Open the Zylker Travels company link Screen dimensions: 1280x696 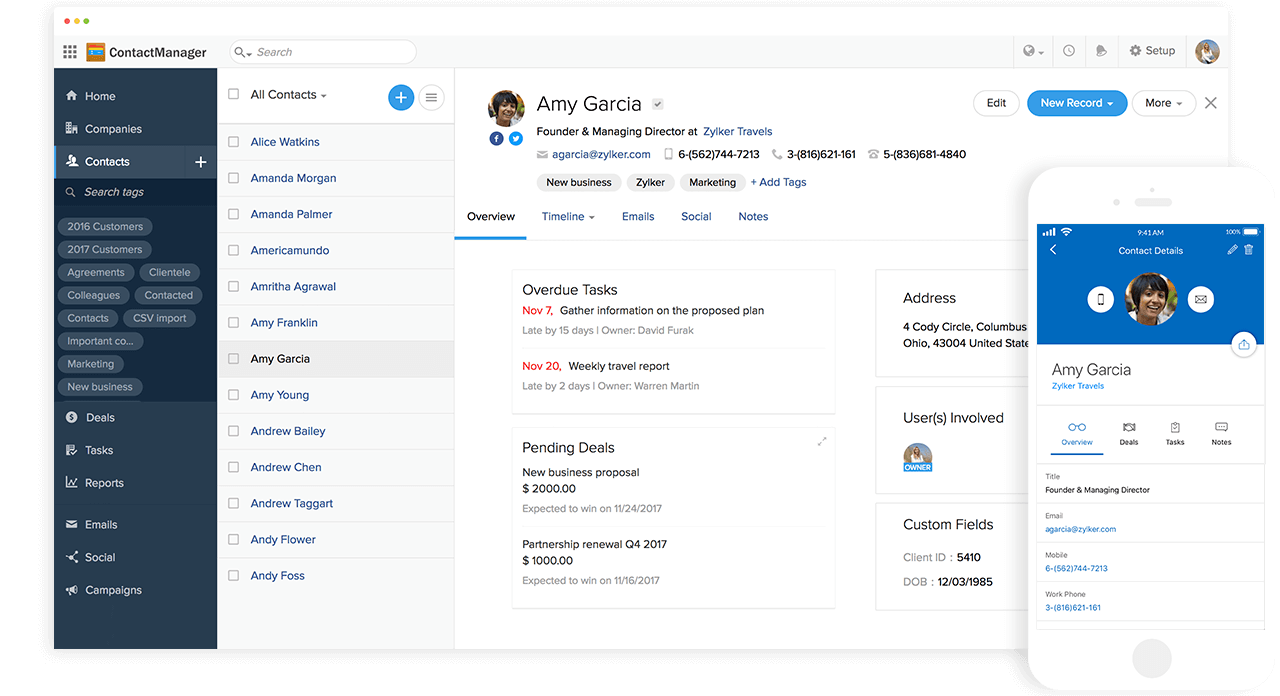737,131
